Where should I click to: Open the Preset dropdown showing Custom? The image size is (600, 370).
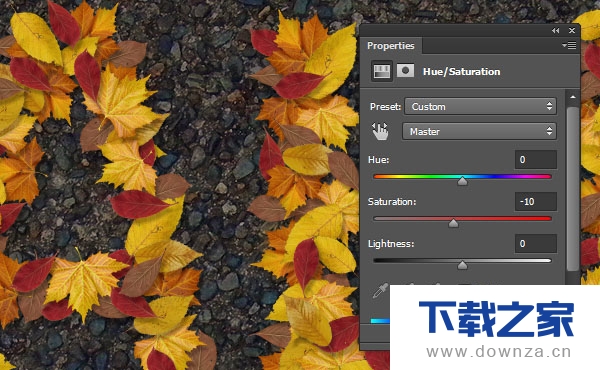click(x=480, y=106)
